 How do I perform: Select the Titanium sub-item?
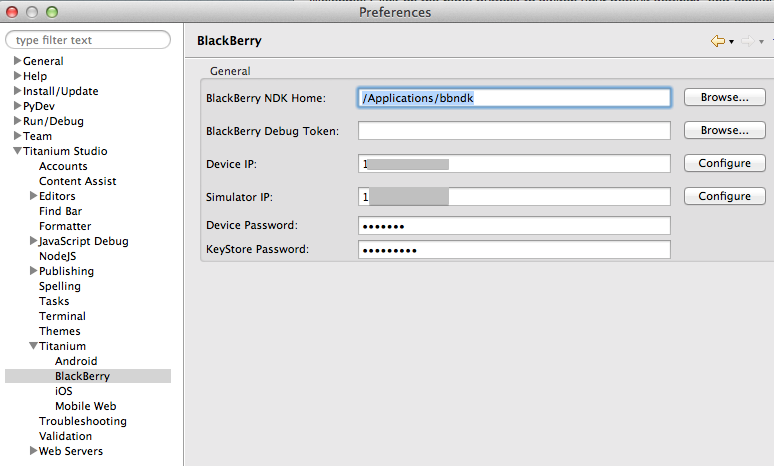62,346
